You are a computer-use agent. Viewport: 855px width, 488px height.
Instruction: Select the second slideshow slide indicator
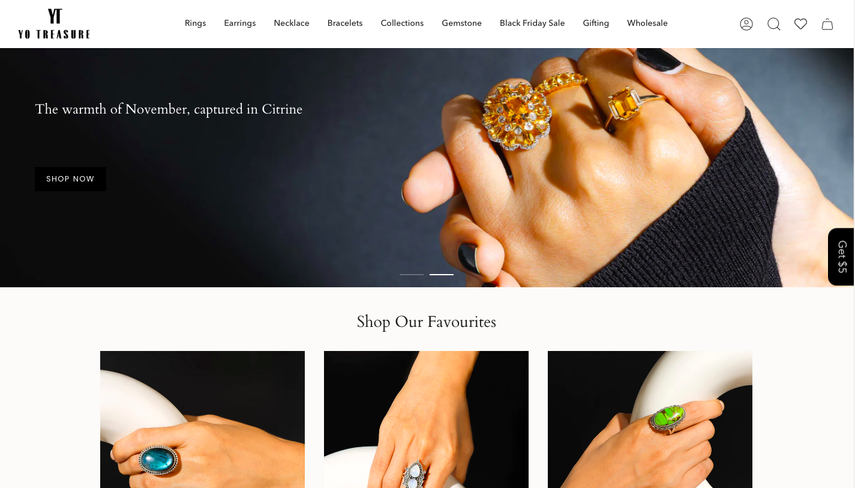tap(442, 274)
